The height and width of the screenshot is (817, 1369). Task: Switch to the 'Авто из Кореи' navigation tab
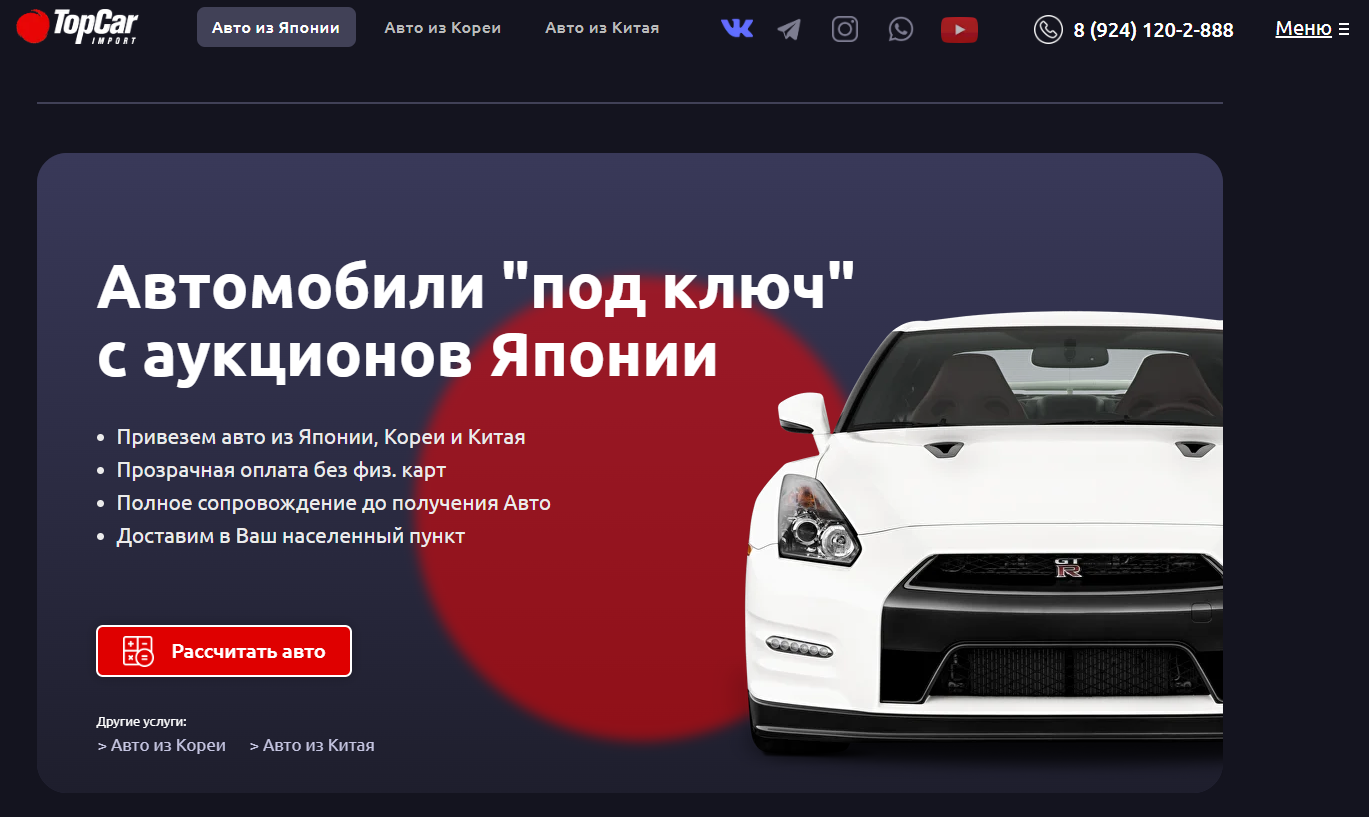click(x=442, y=27)
